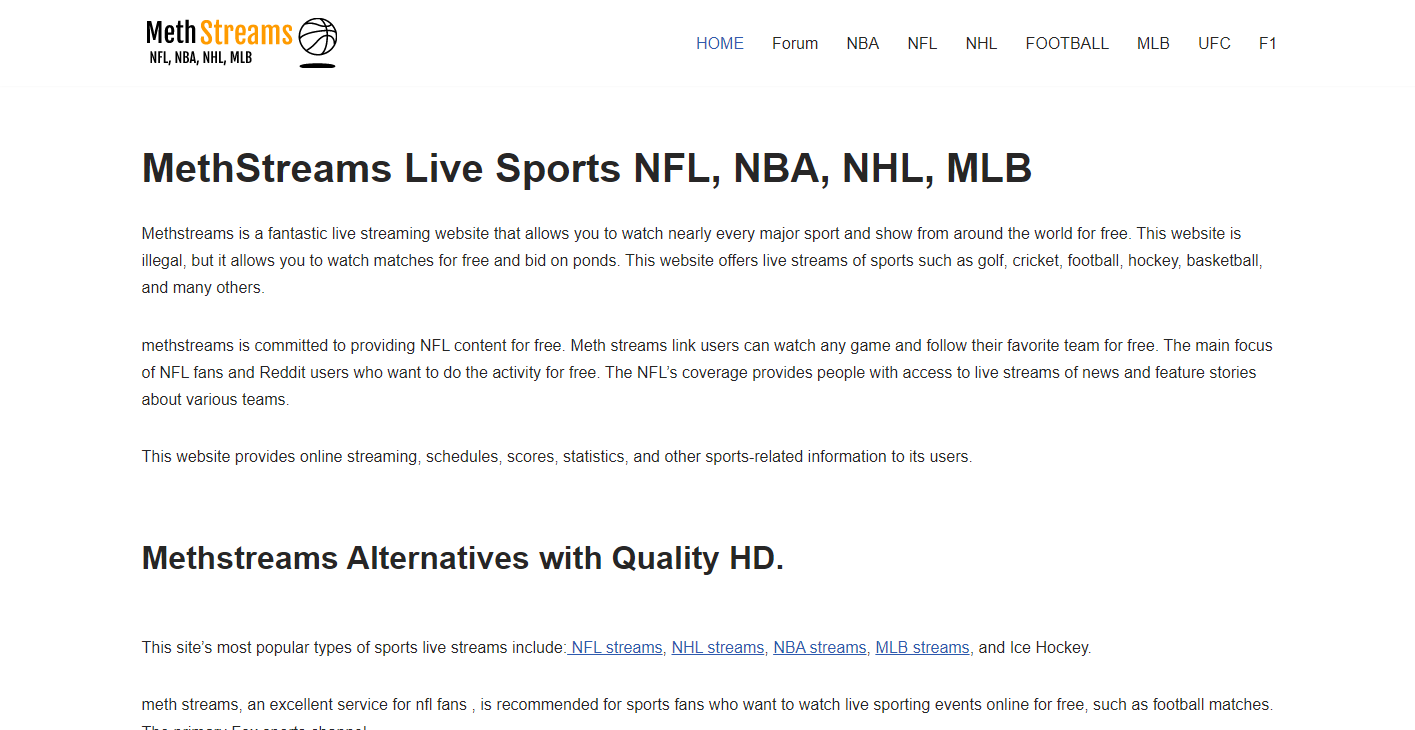Screen dimensions: 1415x730
Task: Follow the NHL streams hyperlink
Action: (718, 647)
